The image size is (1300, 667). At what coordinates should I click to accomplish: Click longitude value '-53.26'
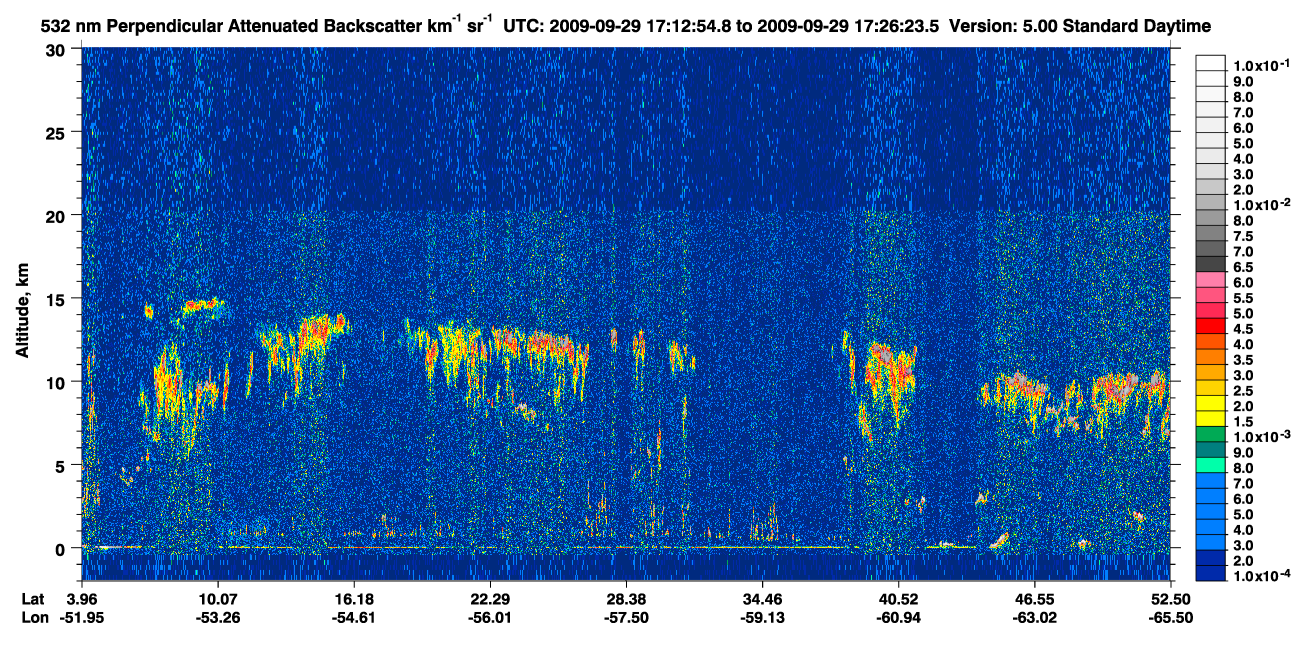(x=217, y=617)
